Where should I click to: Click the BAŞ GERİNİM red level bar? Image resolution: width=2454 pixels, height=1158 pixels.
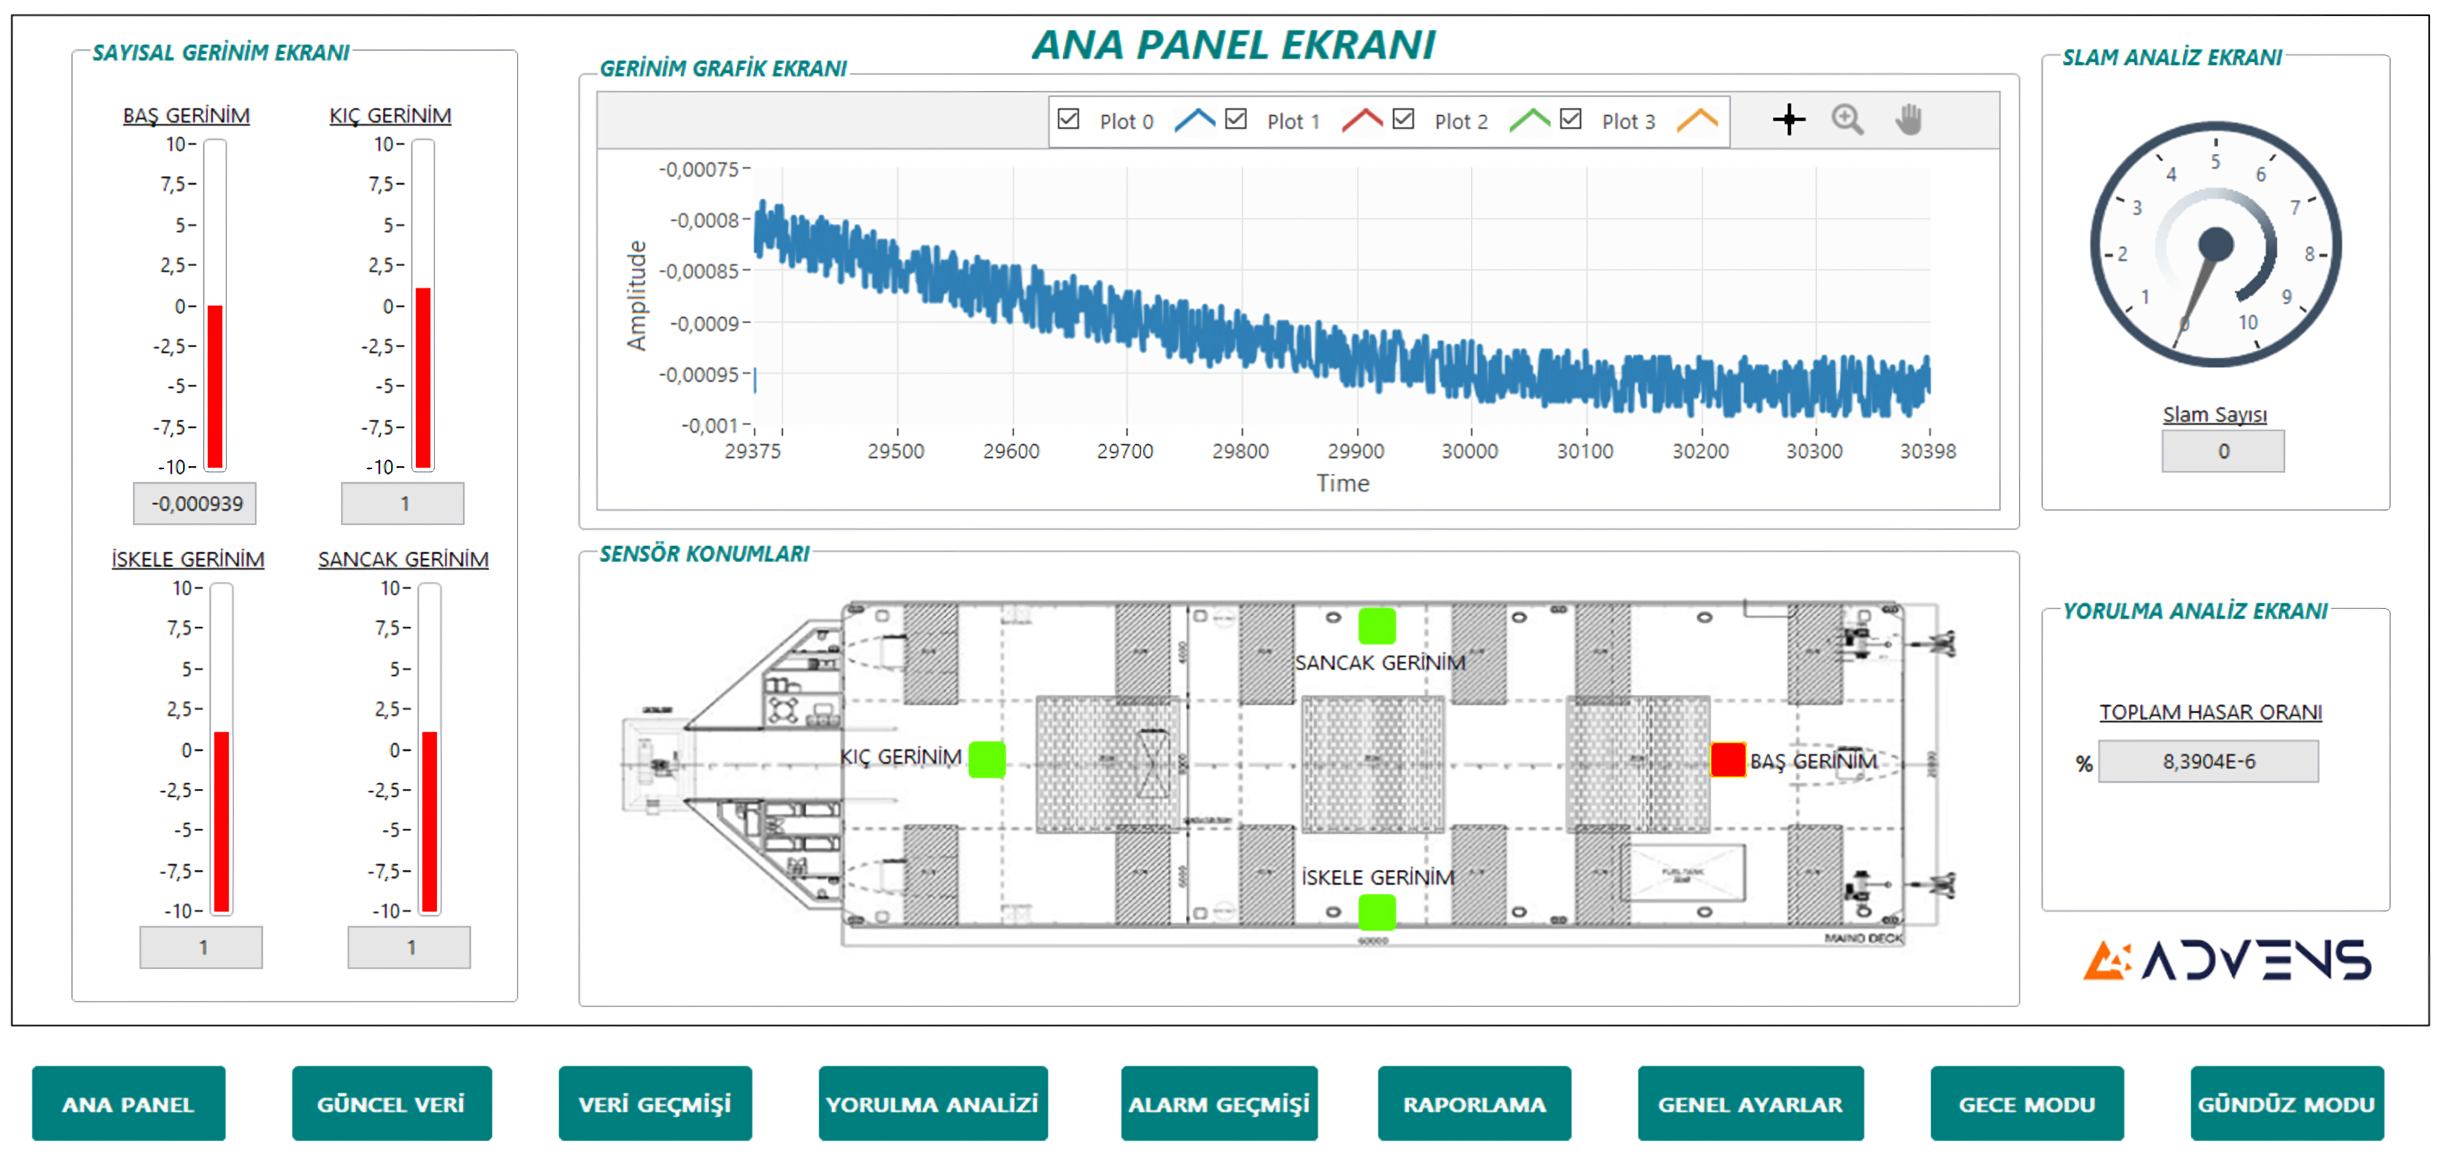(x=215, y=386)
